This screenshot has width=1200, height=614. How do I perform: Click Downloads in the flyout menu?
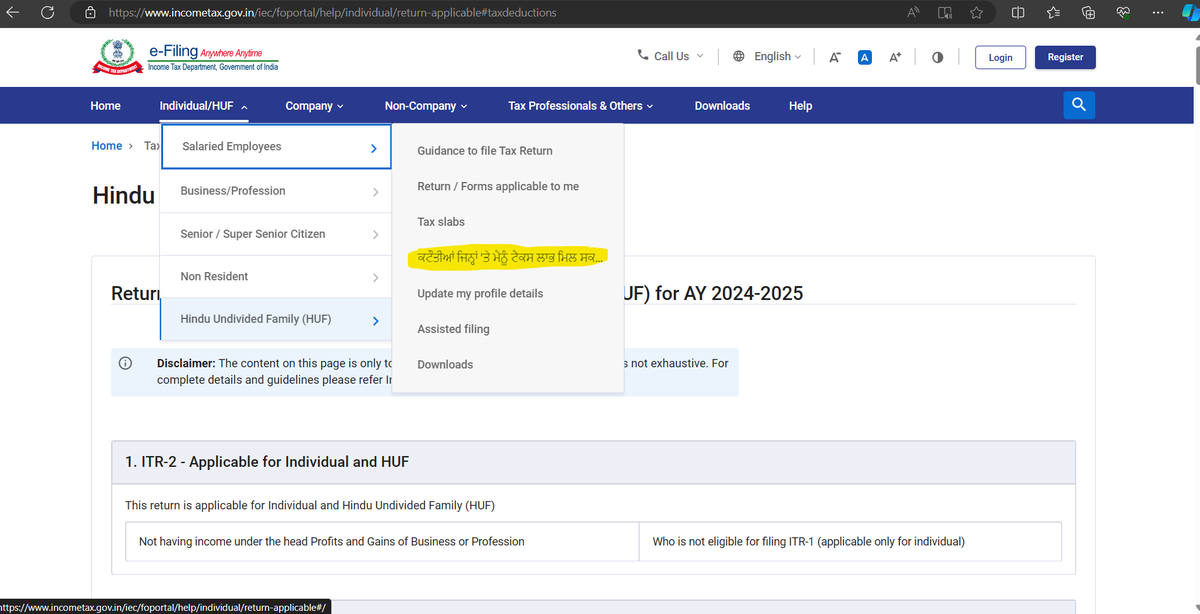tap(445, 364)
